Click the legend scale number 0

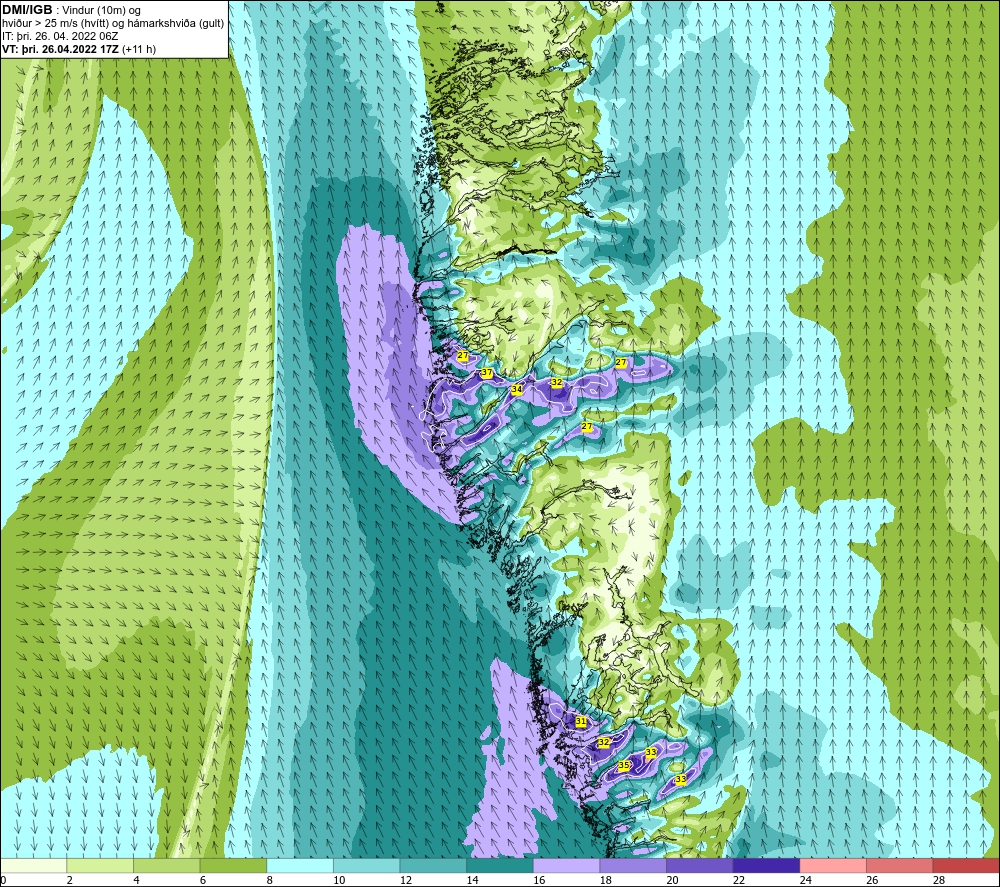pyautogui.click(x=3, y=880)
